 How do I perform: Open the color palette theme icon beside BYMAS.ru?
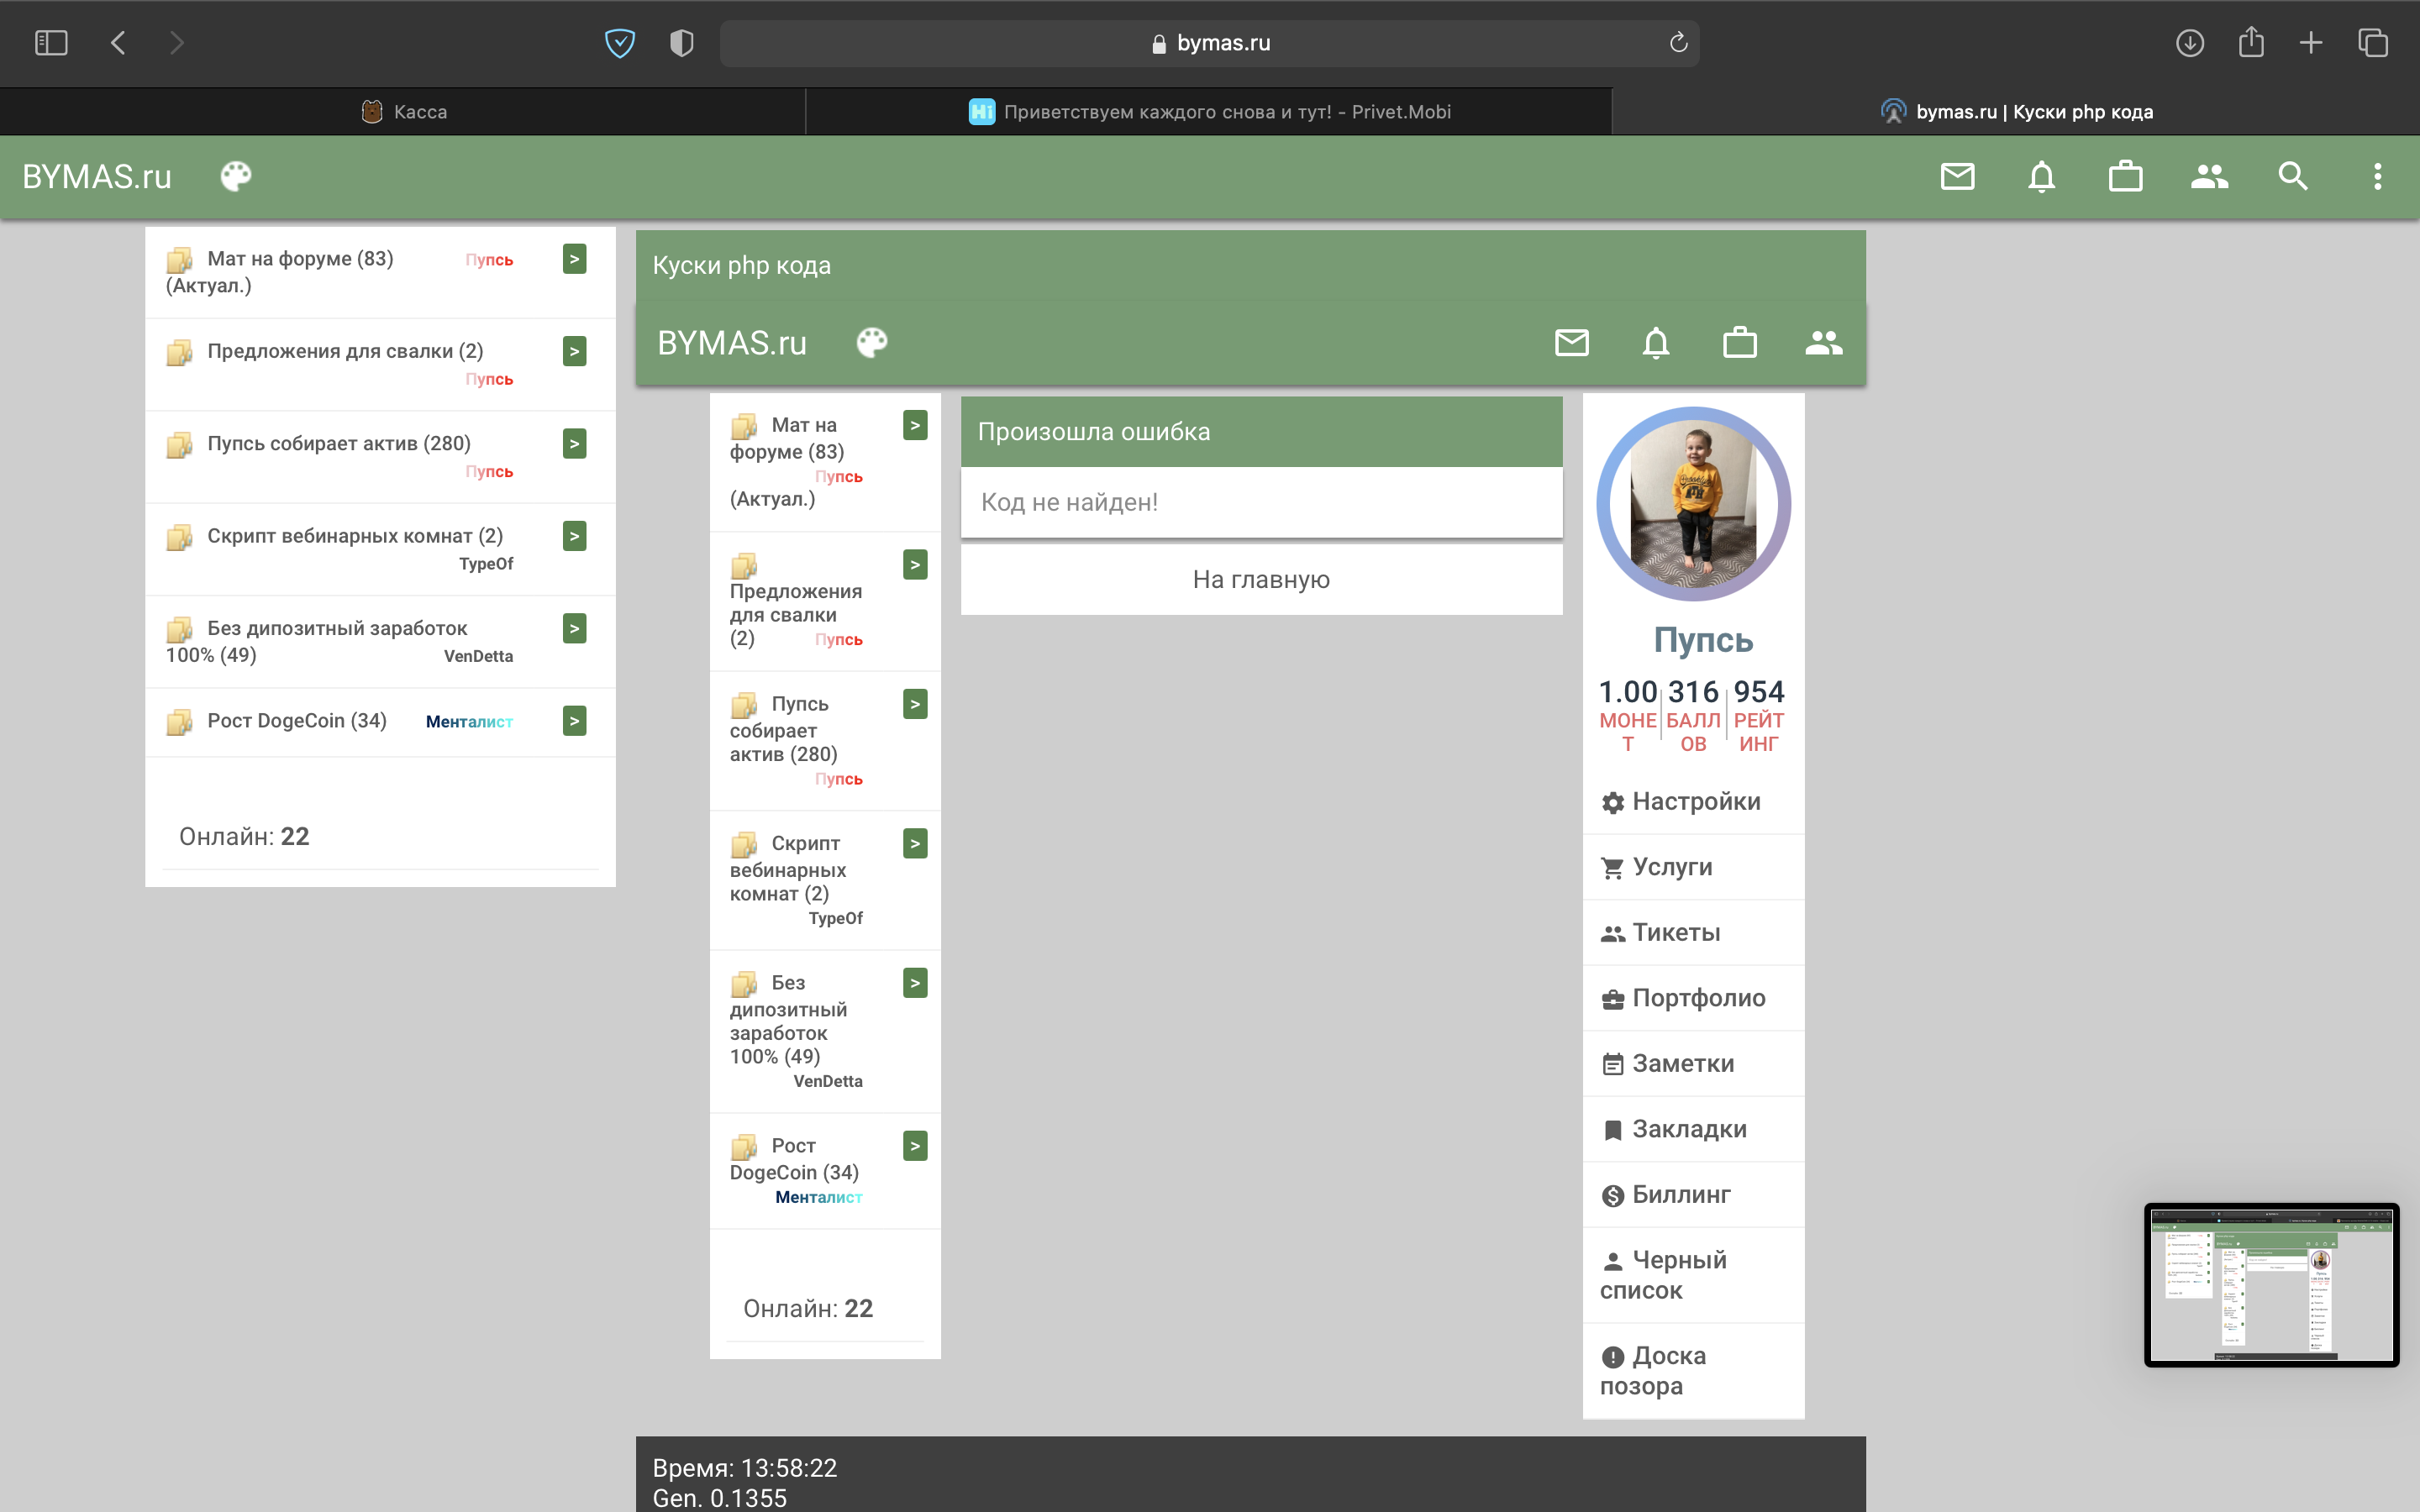point(236,177)
